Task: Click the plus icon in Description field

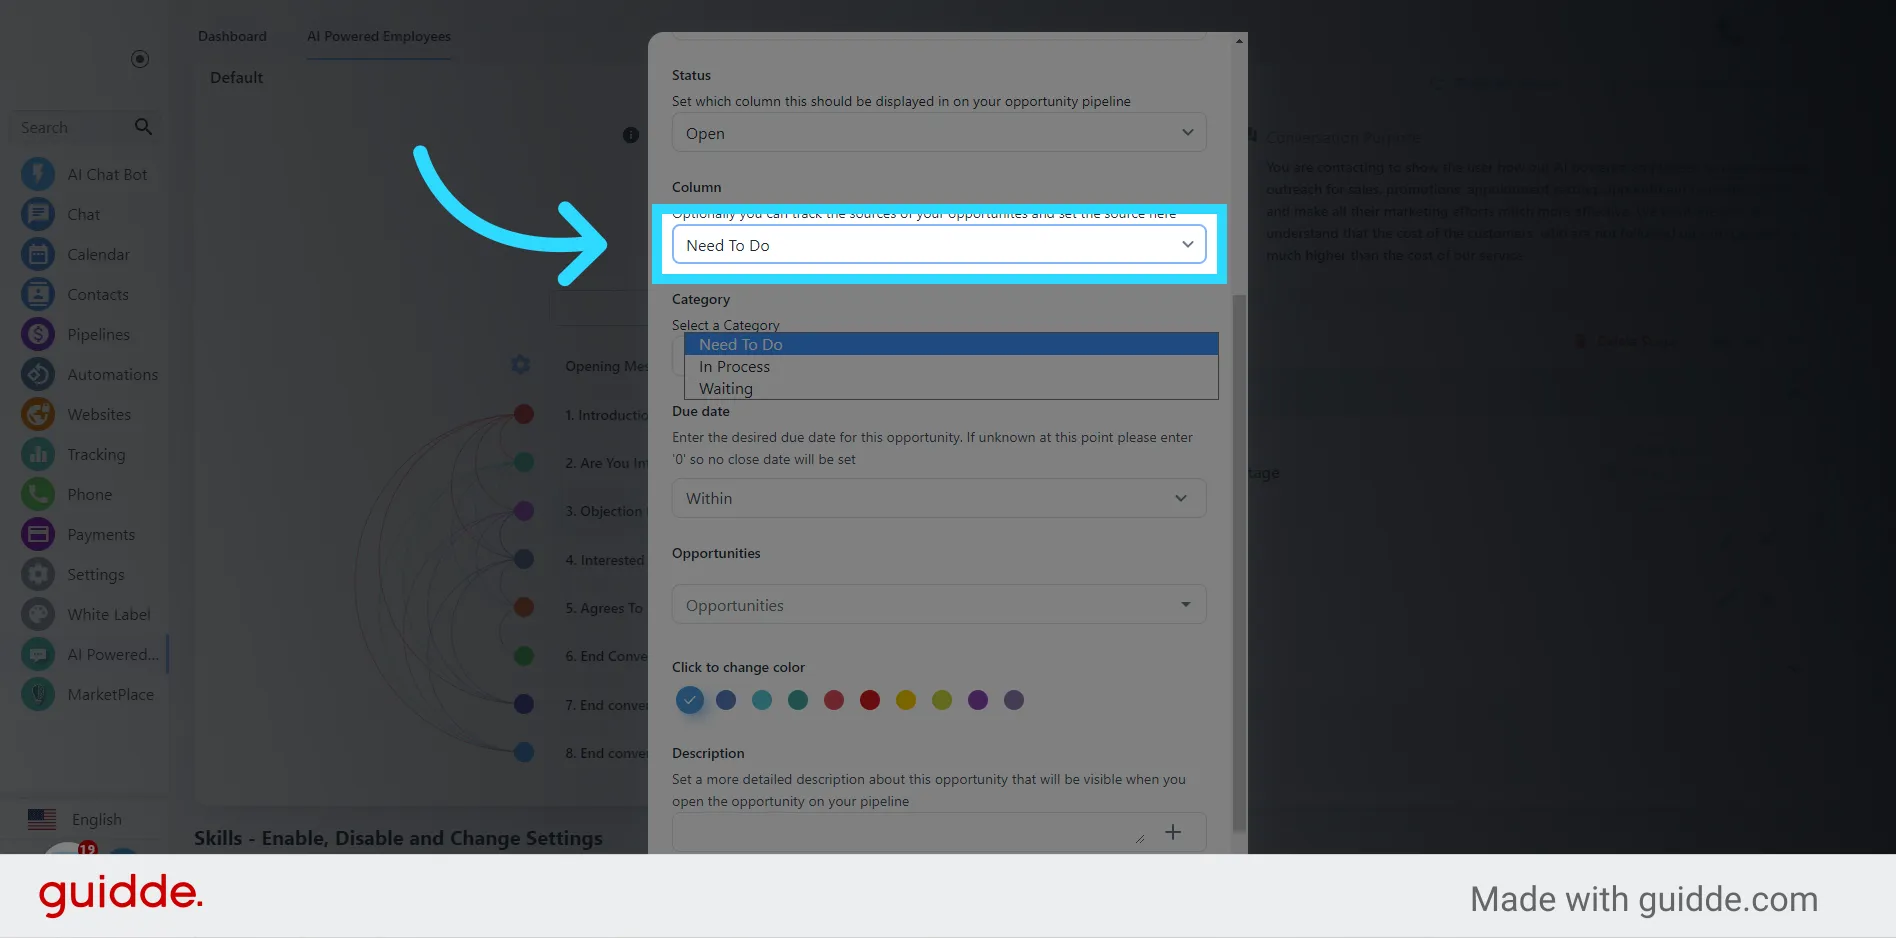Action: point(1173,832)
